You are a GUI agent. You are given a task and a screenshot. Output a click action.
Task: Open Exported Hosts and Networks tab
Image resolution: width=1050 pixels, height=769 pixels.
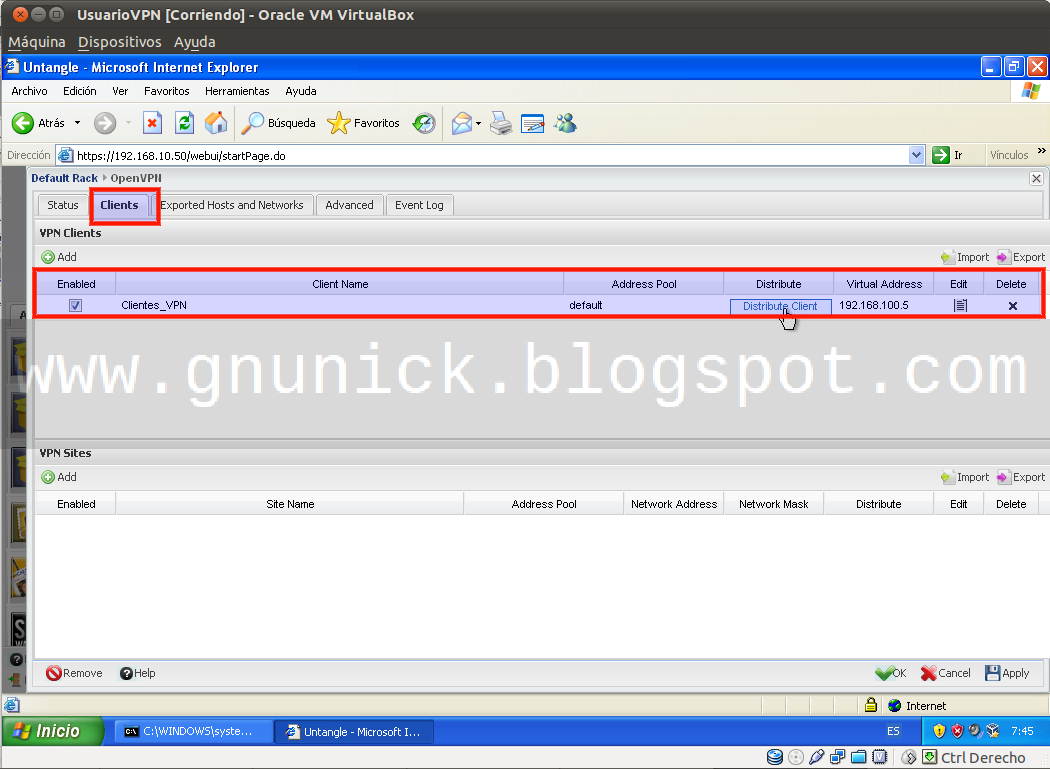click(x=232, y=205)
